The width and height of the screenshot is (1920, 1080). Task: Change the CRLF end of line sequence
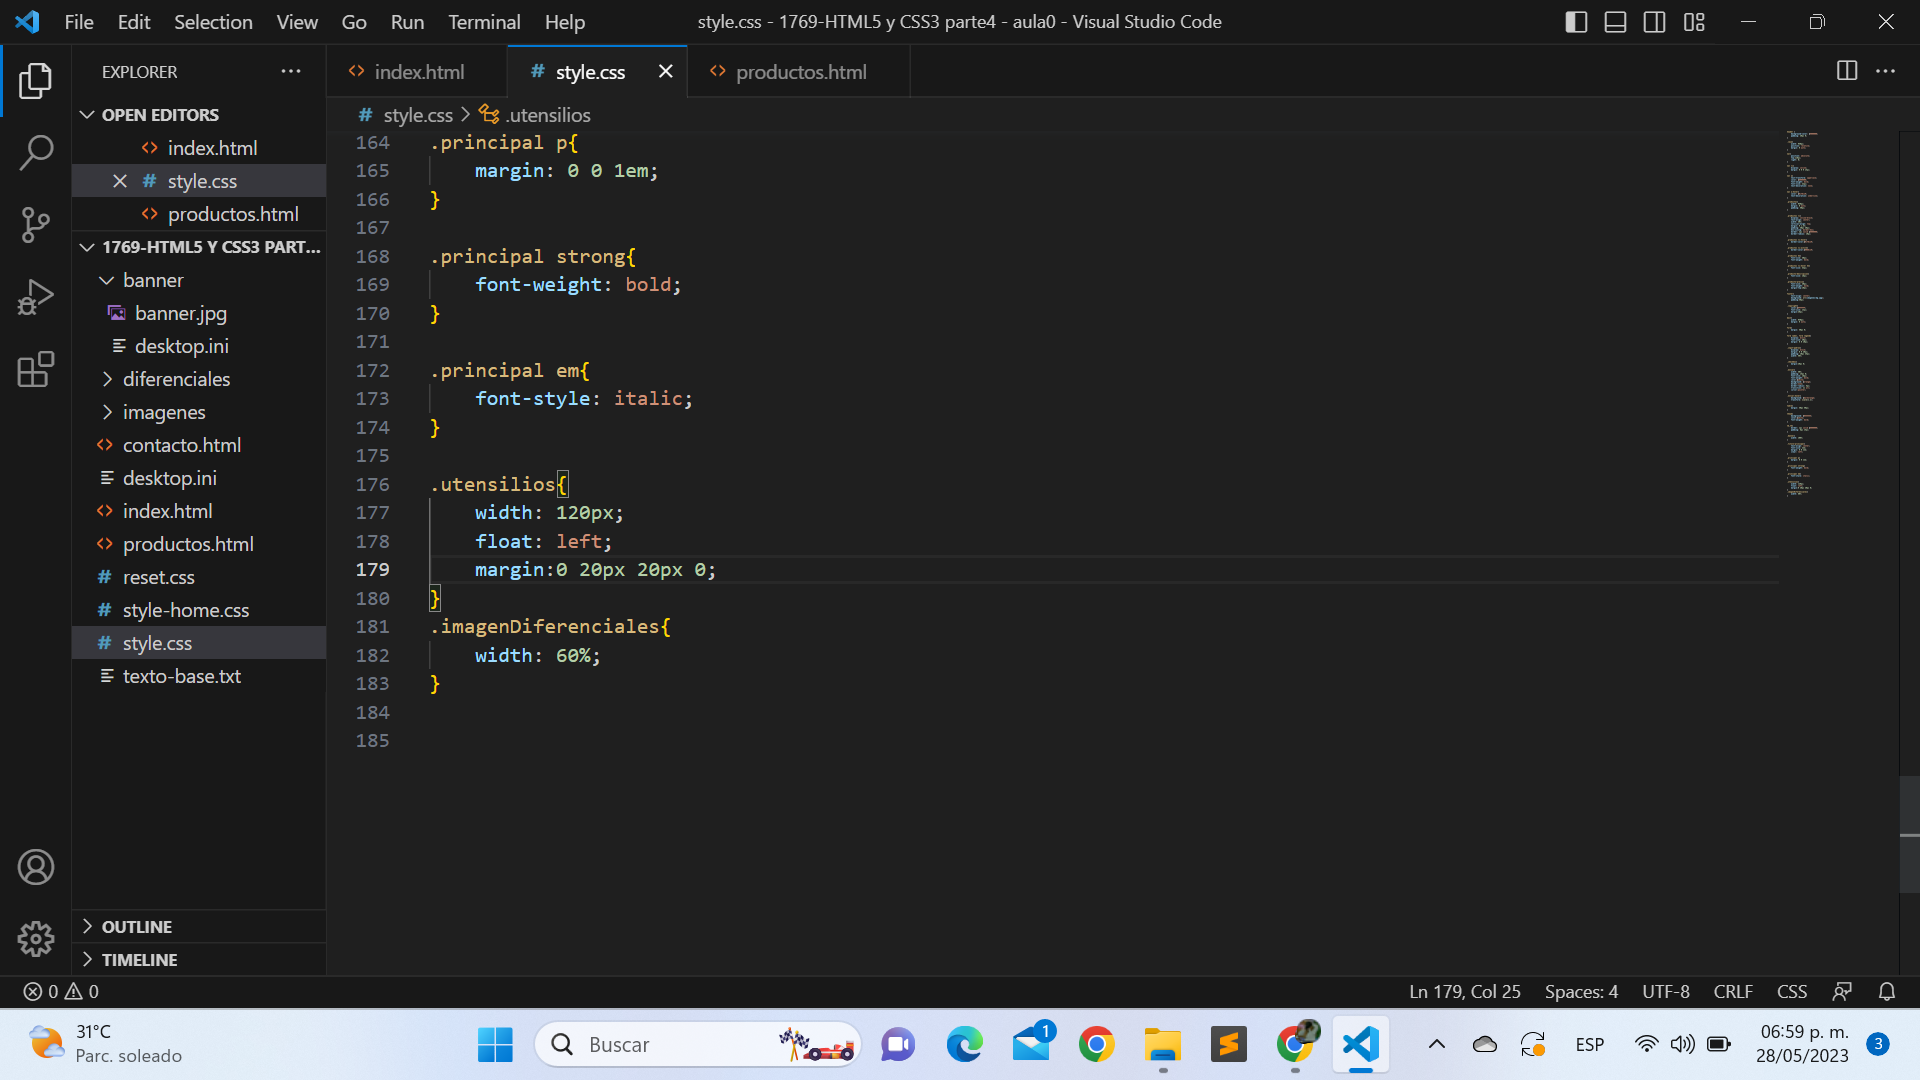[x=1733, y=991]
